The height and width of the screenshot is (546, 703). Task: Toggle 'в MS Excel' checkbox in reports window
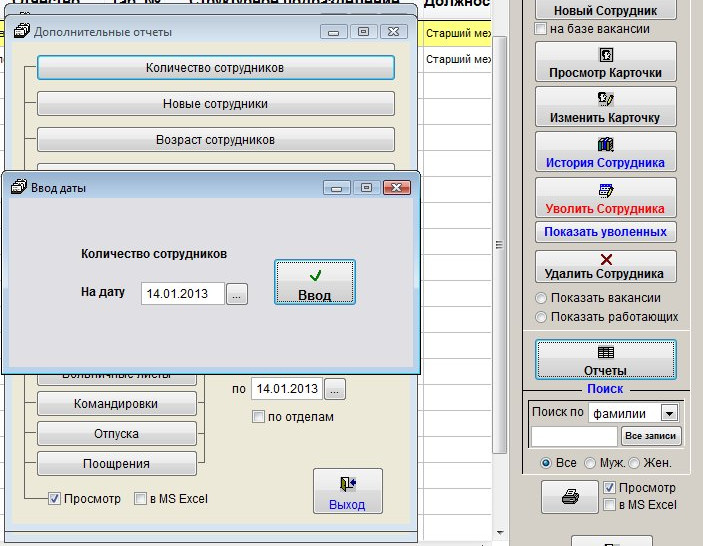(140, 498)
